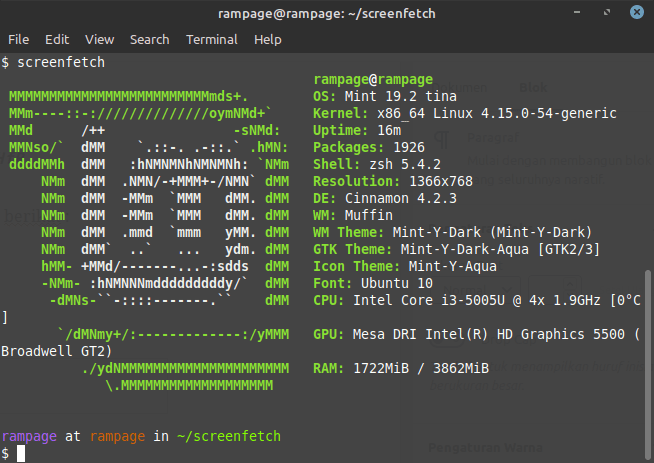The image size is (654, 463).
Task: Open the File menu
Action: (18, 40)
